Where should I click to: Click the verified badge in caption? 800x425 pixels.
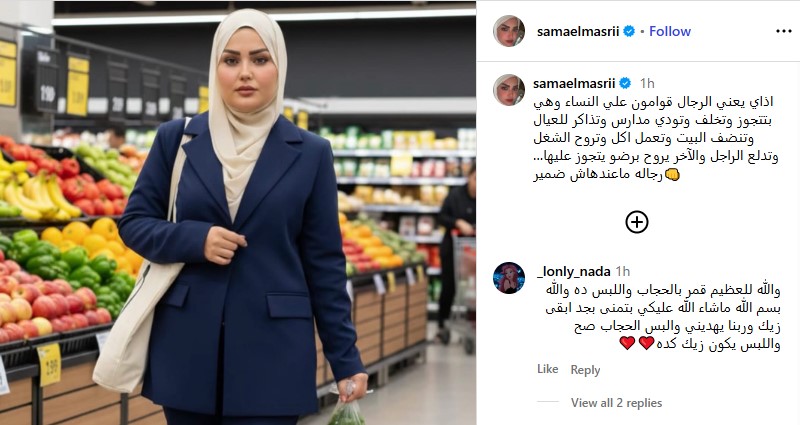[x=625, y=83]
